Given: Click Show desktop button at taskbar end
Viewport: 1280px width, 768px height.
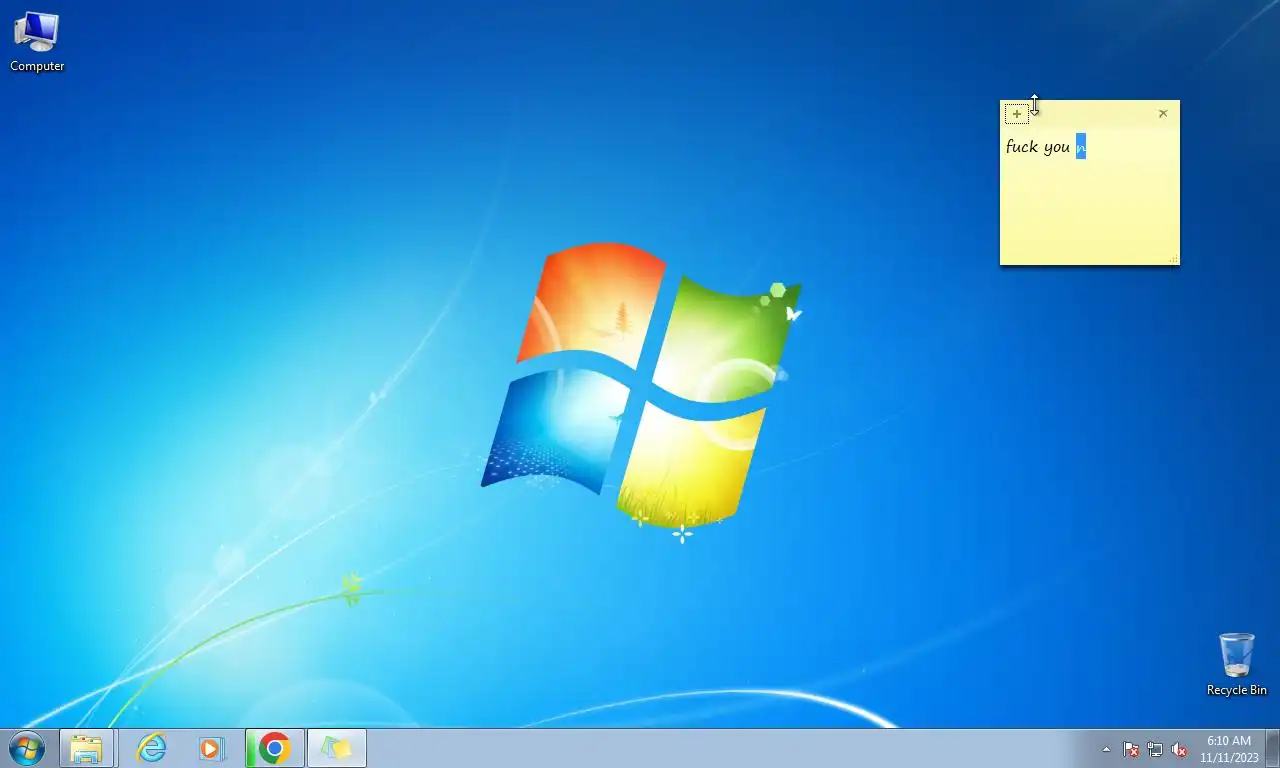Looking at the screenshot, I should tap(1273, 749).
